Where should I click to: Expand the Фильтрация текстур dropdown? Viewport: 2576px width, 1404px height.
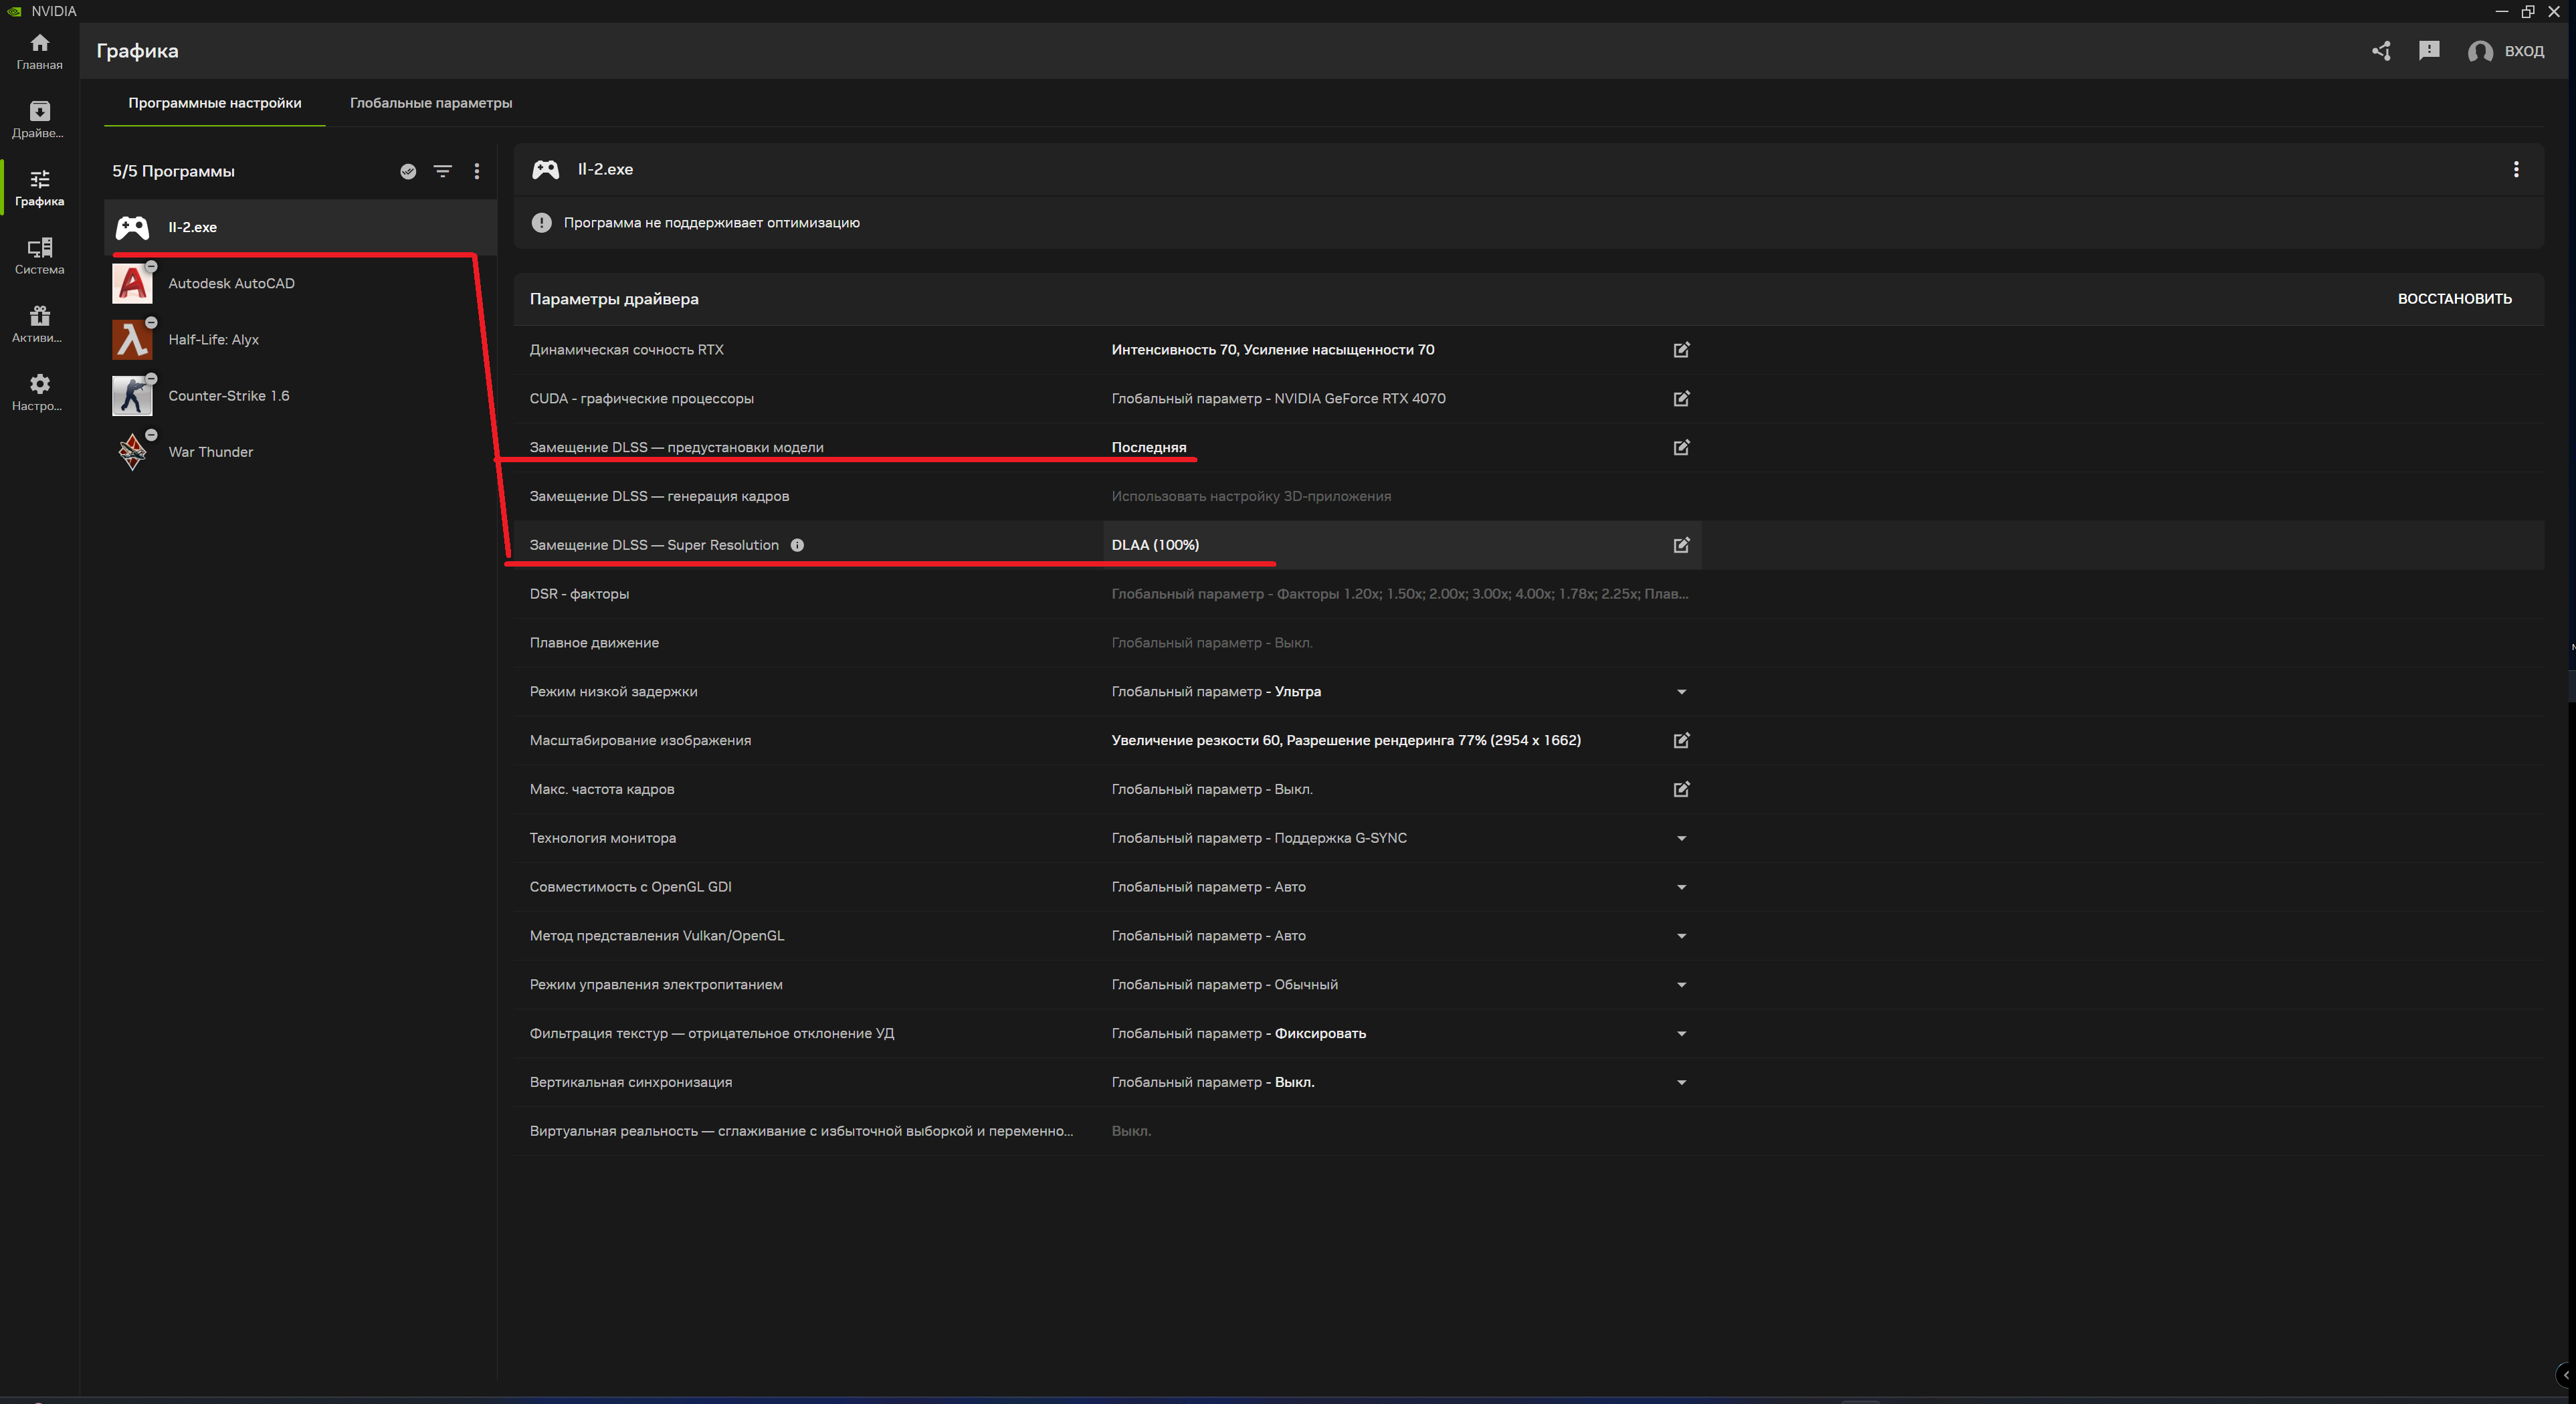[x=1681, y=1034]
